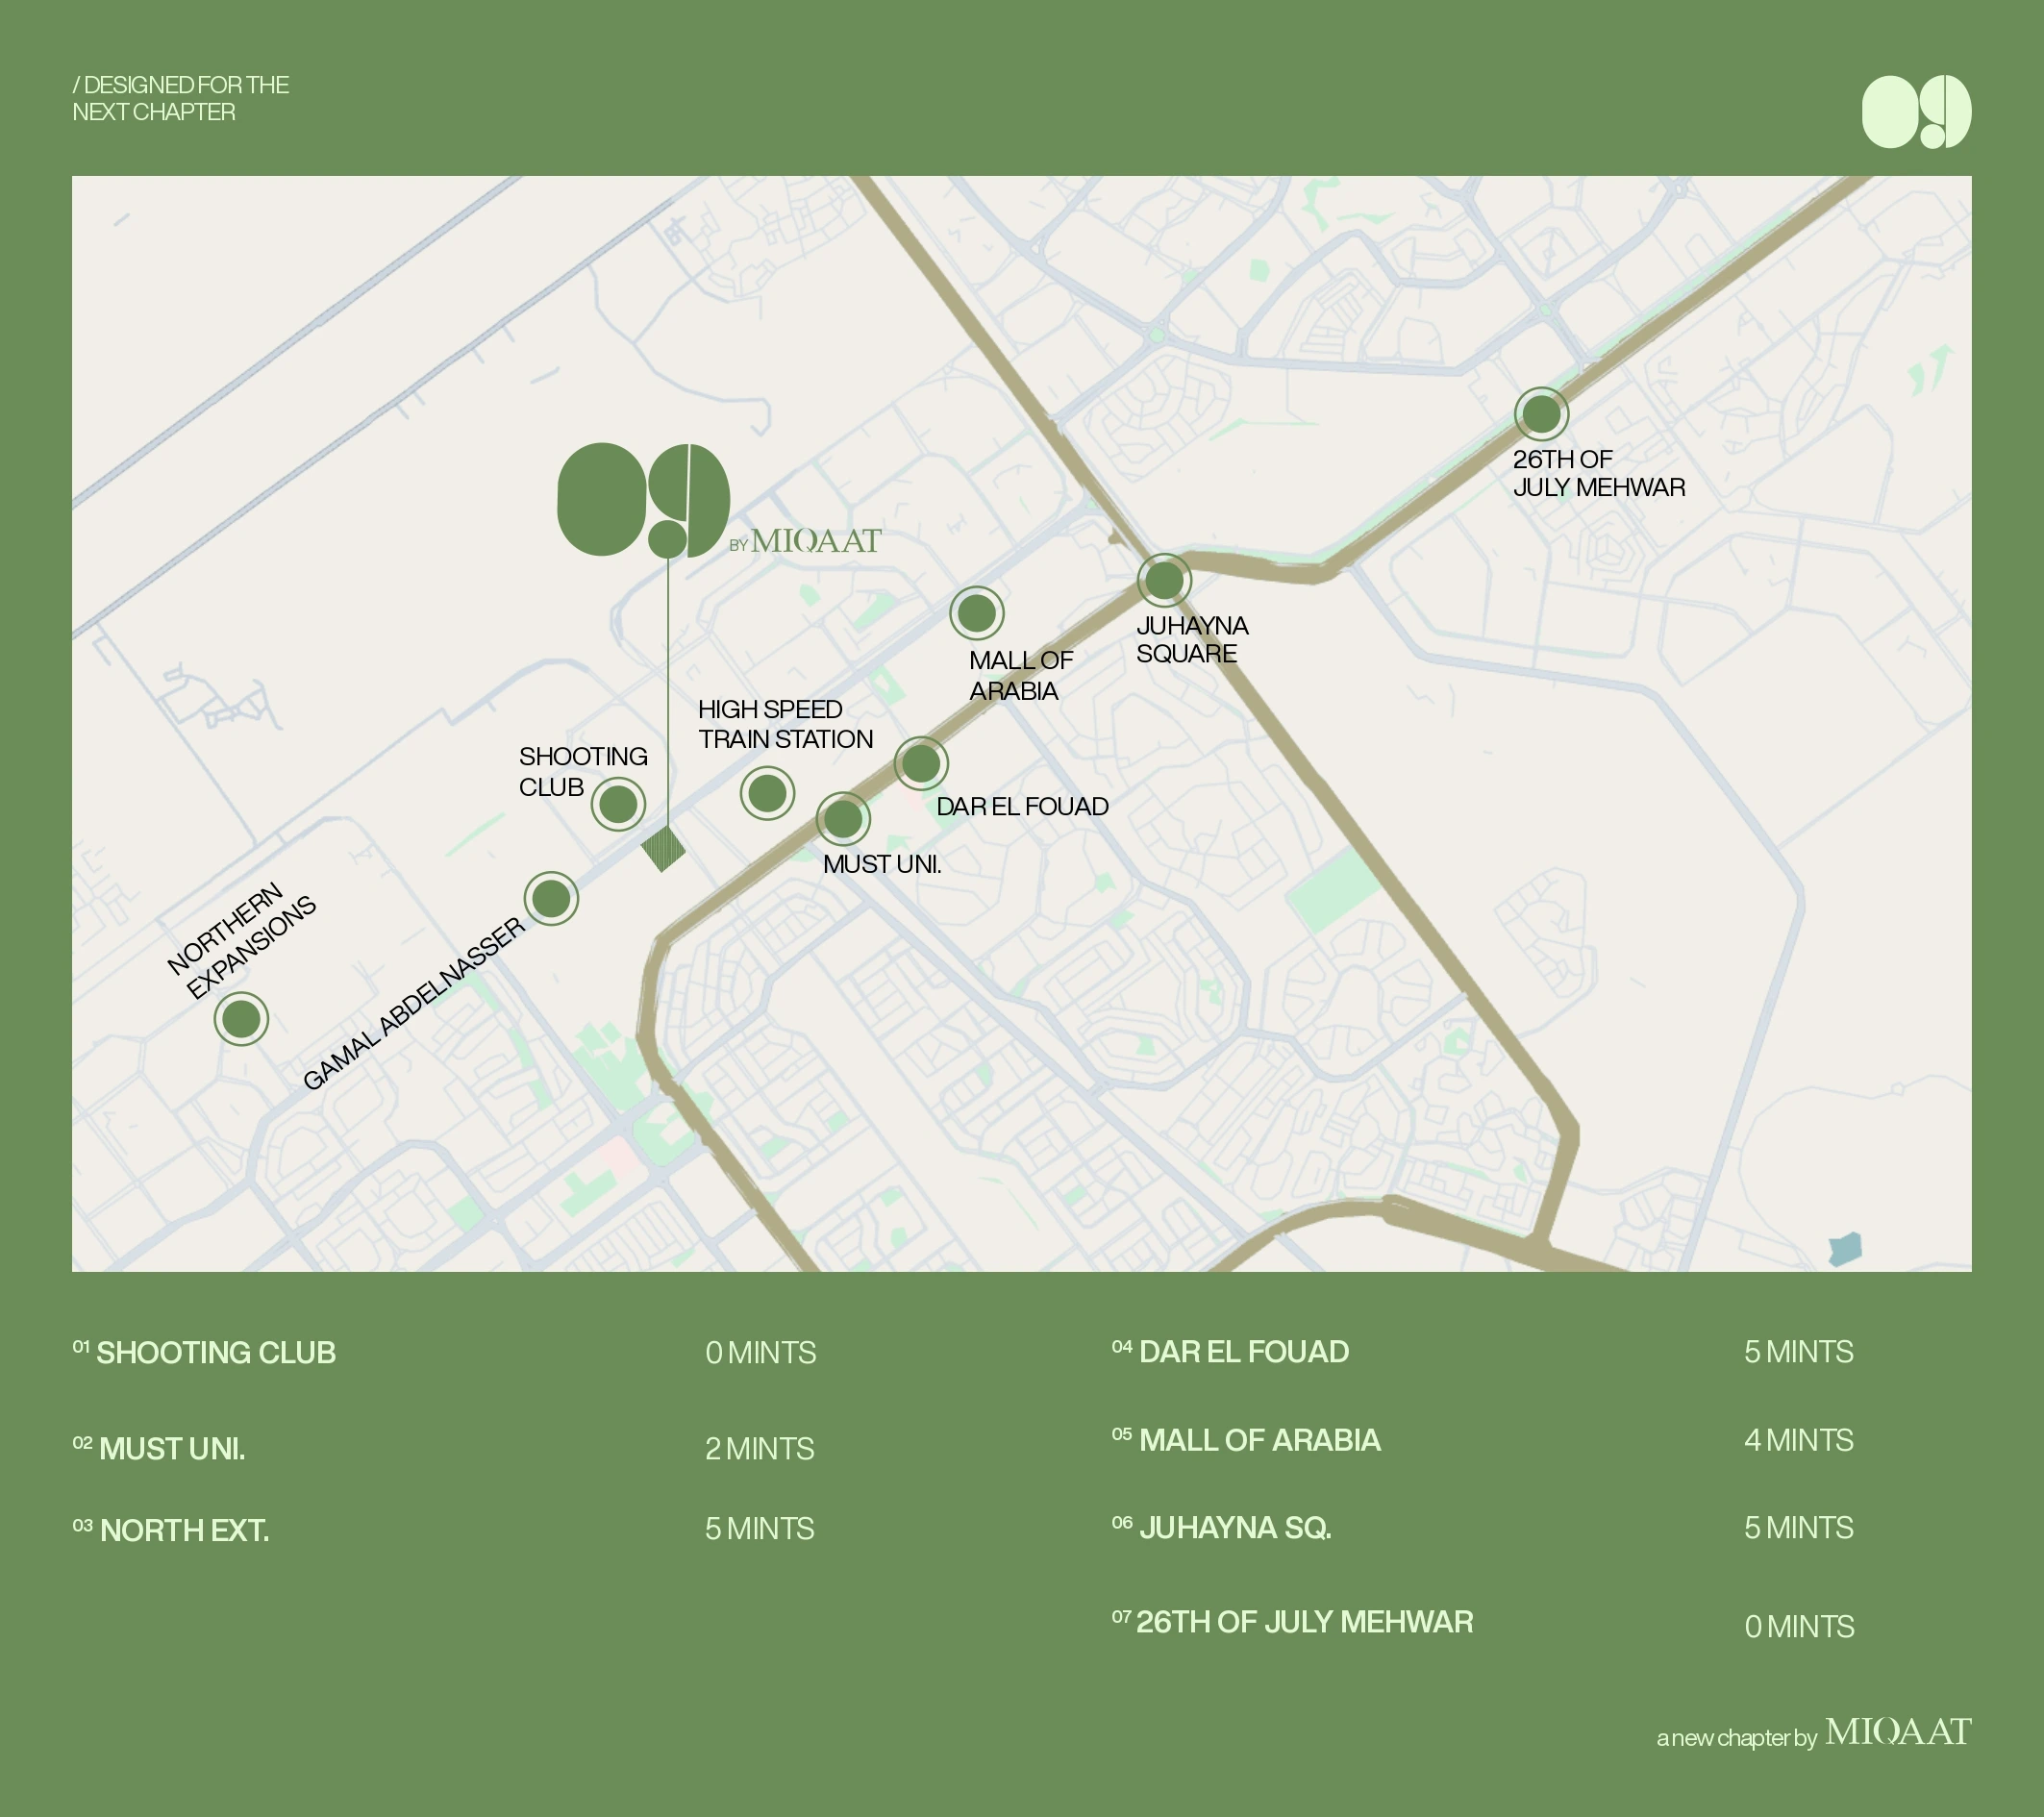The image size is (2044, 1817).
Task: Click '02 MUST UNI.' in the legend
Action: [x=159, y=1448]
